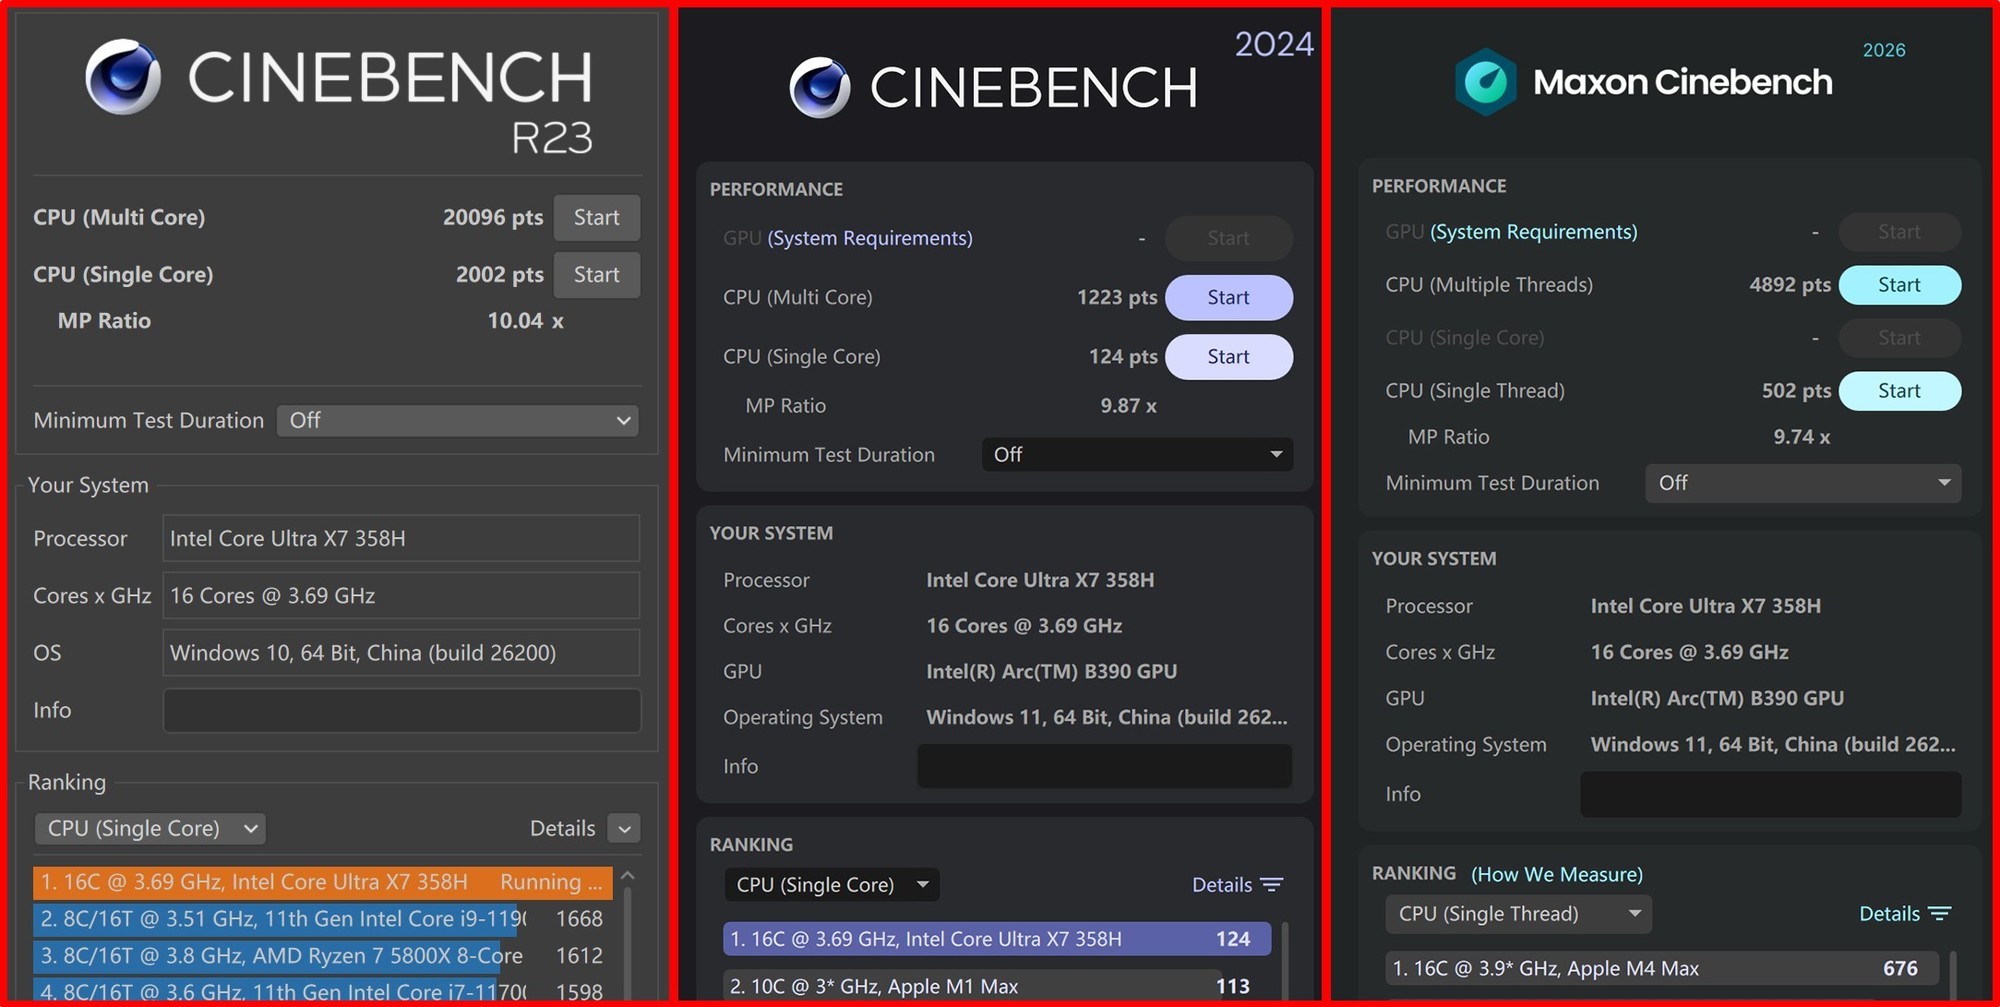Open Details filter icon in Cinebench 2024 ranking
Viewport: 2000px width, 1007px height.
pyautogui.click(x=1272, y=885)
